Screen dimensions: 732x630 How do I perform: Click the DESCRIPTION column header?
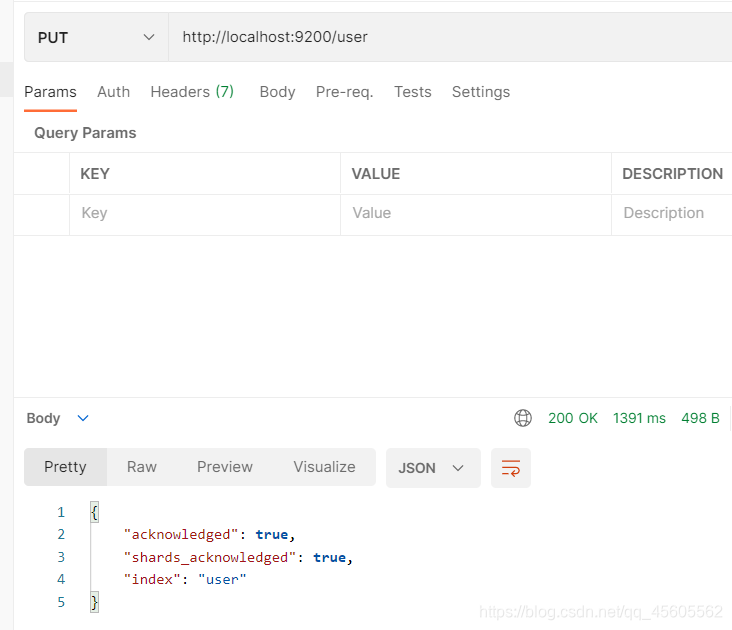point(673,174)
